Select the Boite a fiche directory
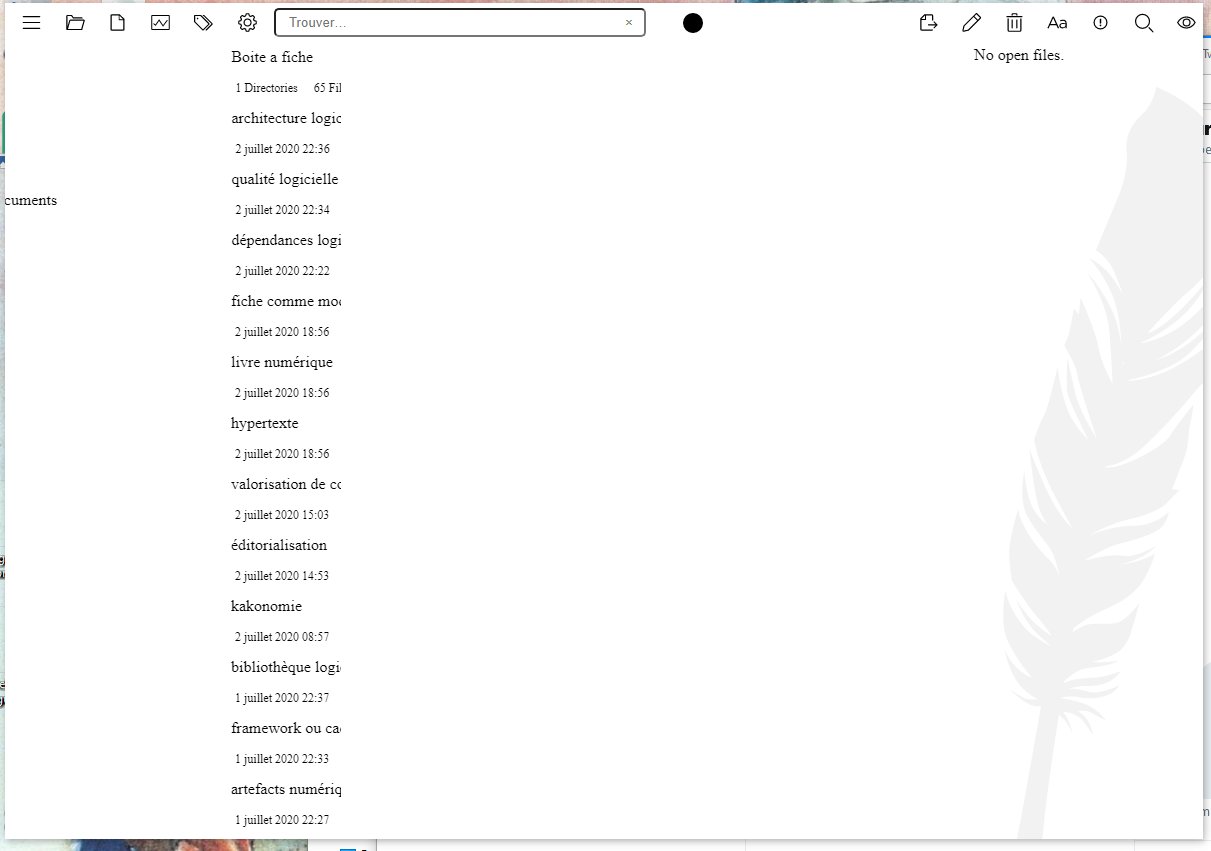Viewport: 1211px width, 851px height. coord(272,57)
